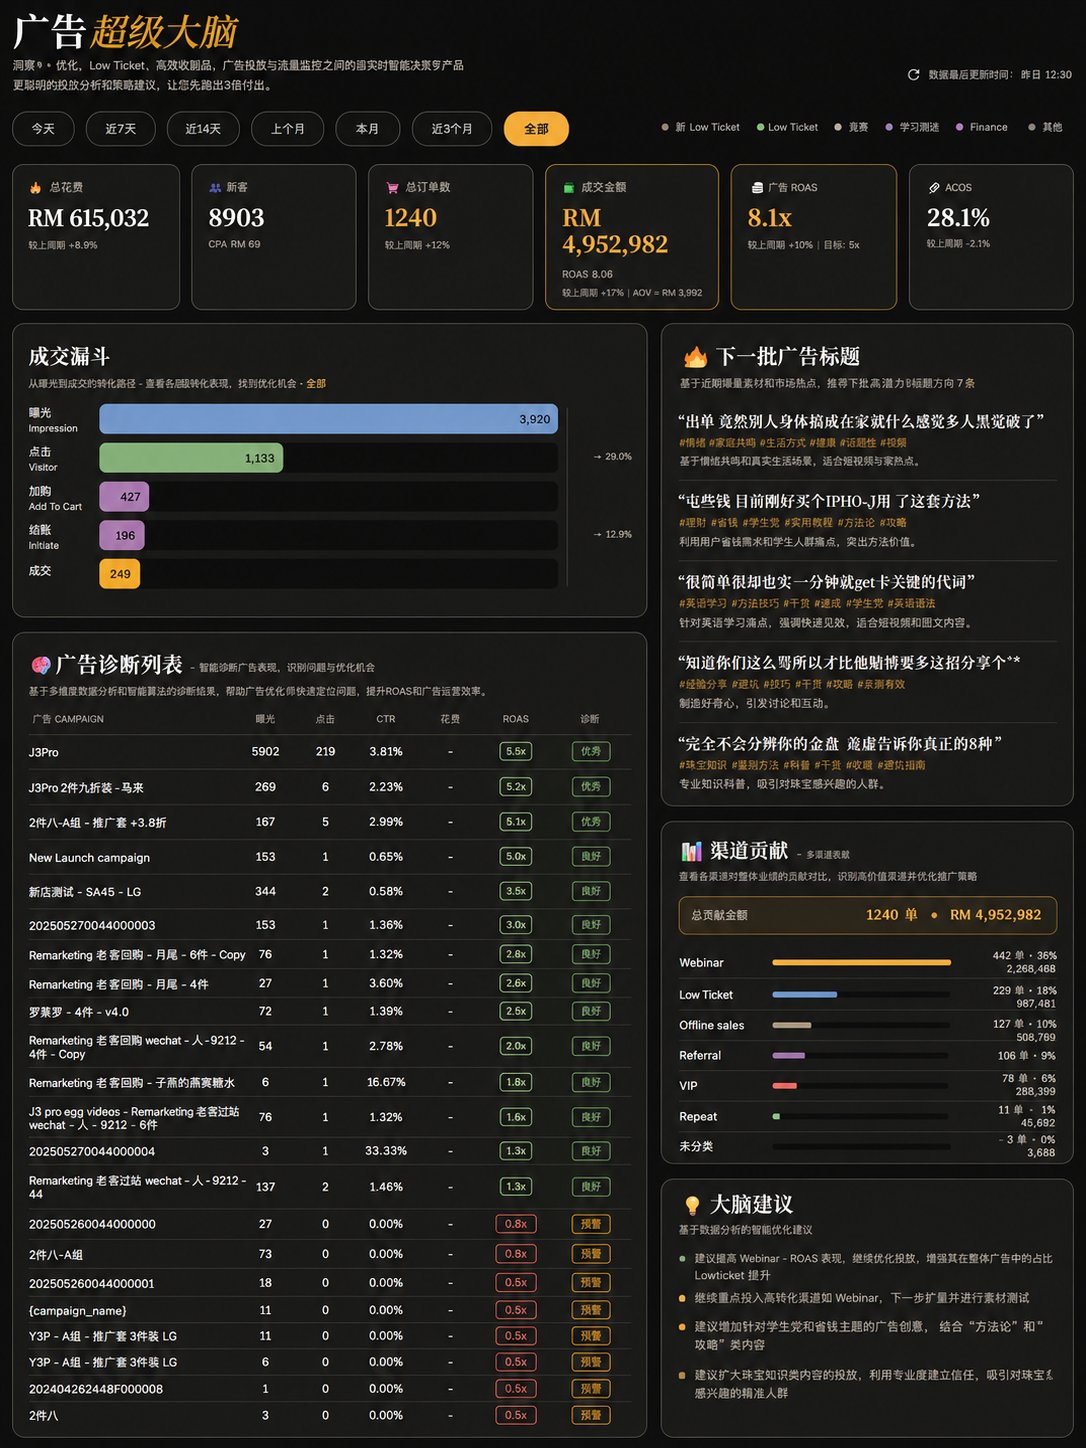The image size is (1086, 1448).
Task: Click the yellow Webinar contribution bar
Action: (x=861, y=963)
